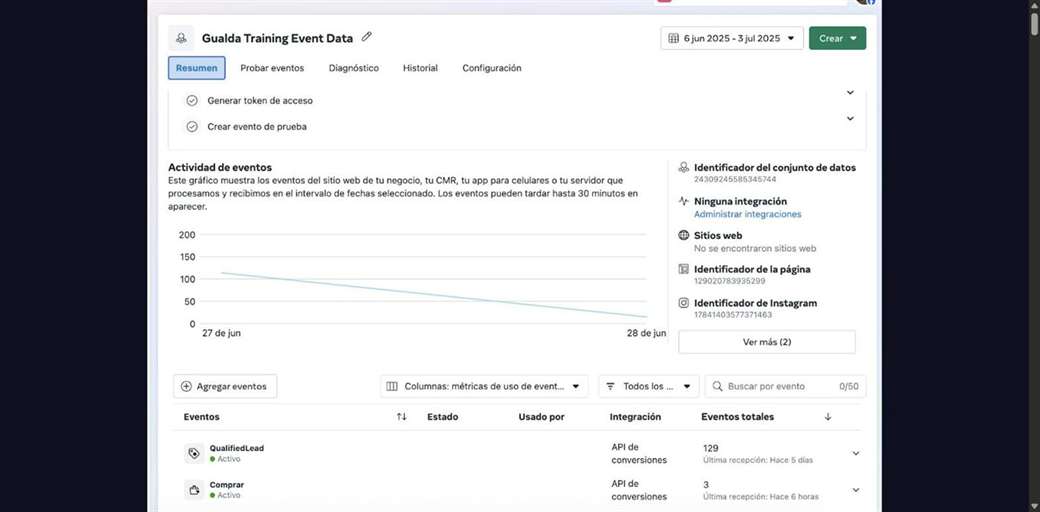Click the Generar token de acceso check circle
This screenshot has width=1040, height=512.
tap(192, 101)
